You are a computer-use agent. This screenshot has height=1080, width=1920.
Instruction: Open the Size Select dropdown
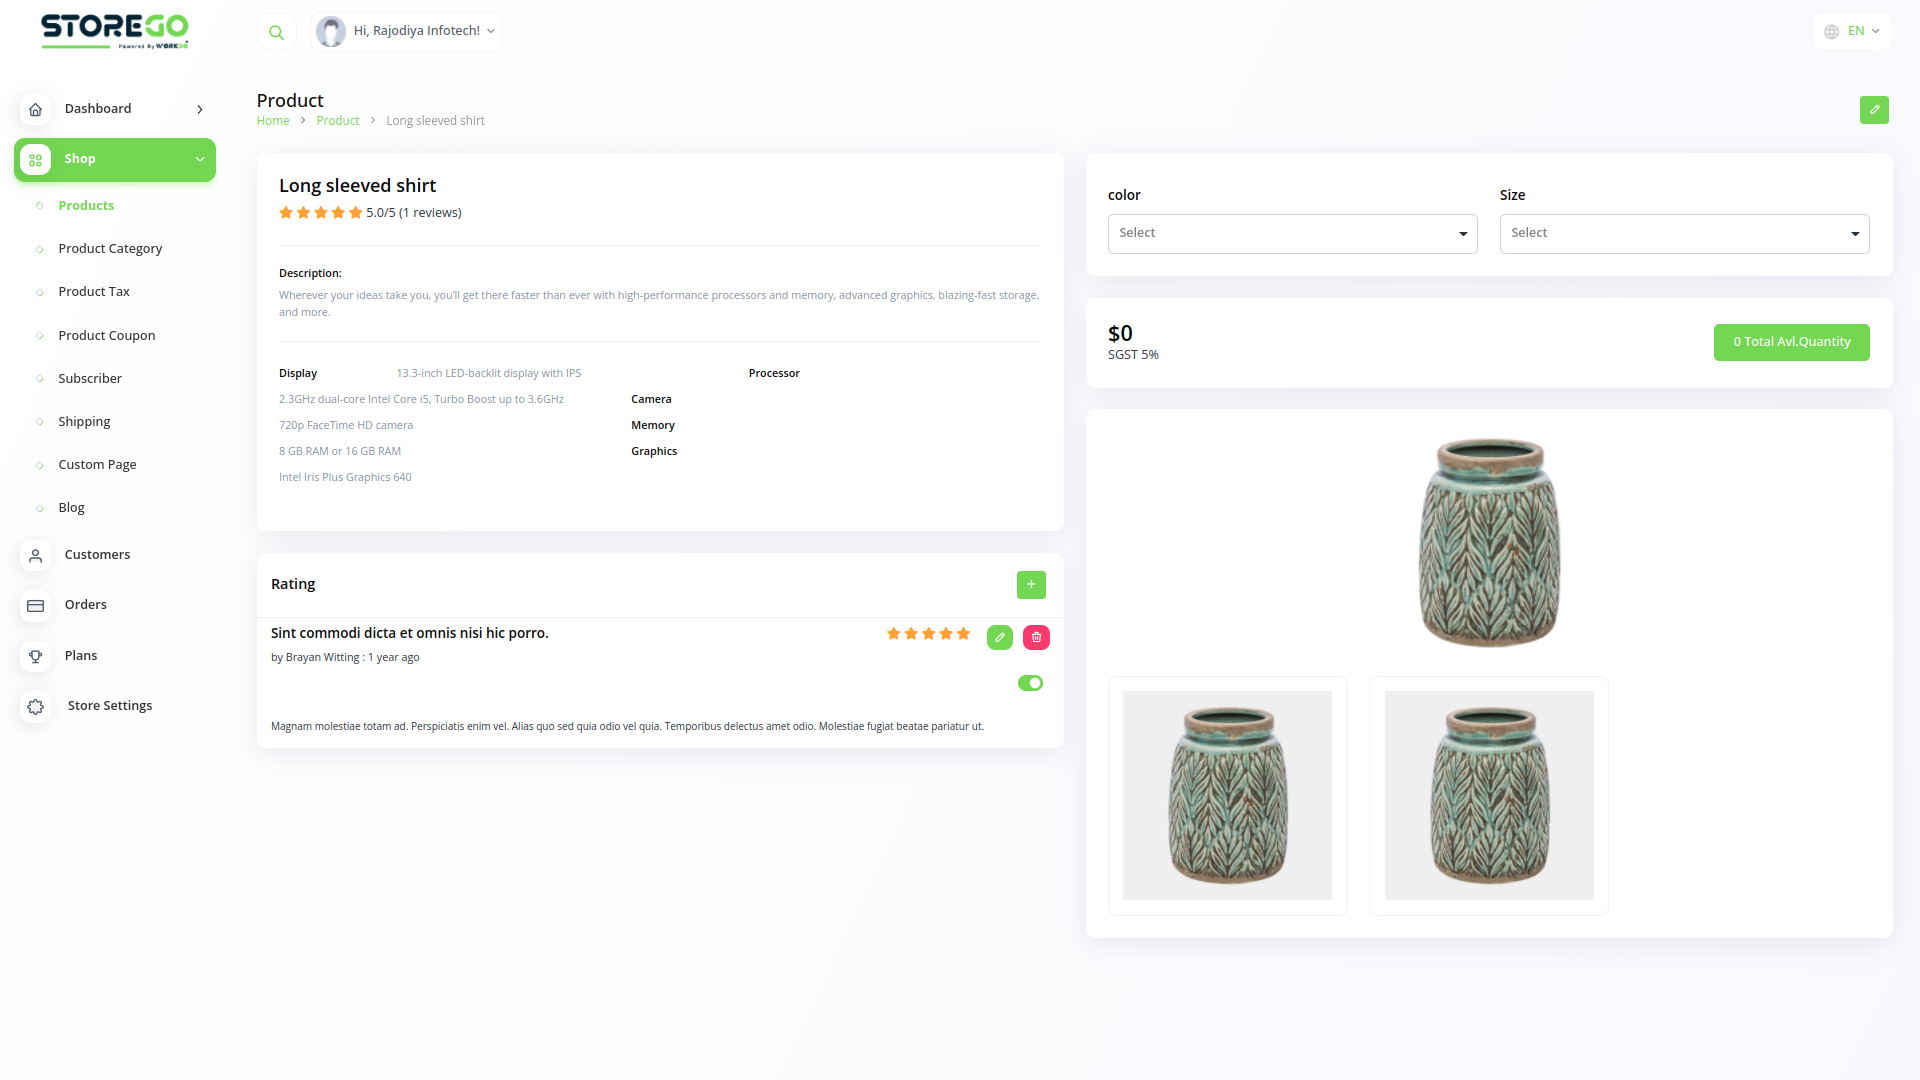(1684, 234)
